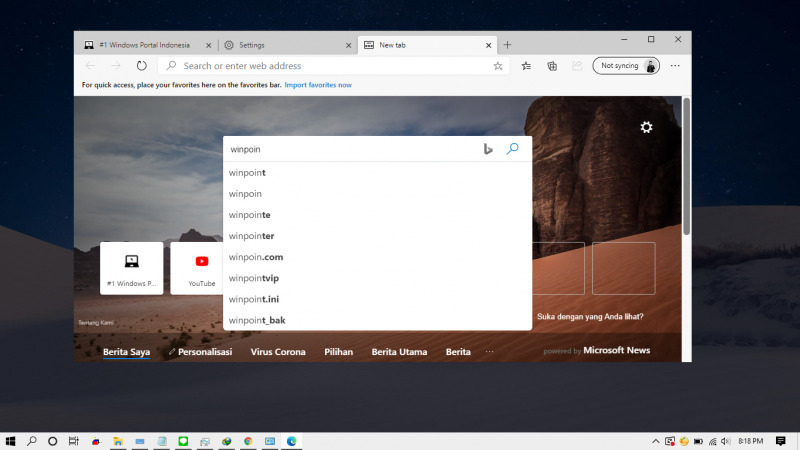Click the Tentang Kami link
This screenshot has width=800, height=450.
pyautogui.click(x=96, y=322)
